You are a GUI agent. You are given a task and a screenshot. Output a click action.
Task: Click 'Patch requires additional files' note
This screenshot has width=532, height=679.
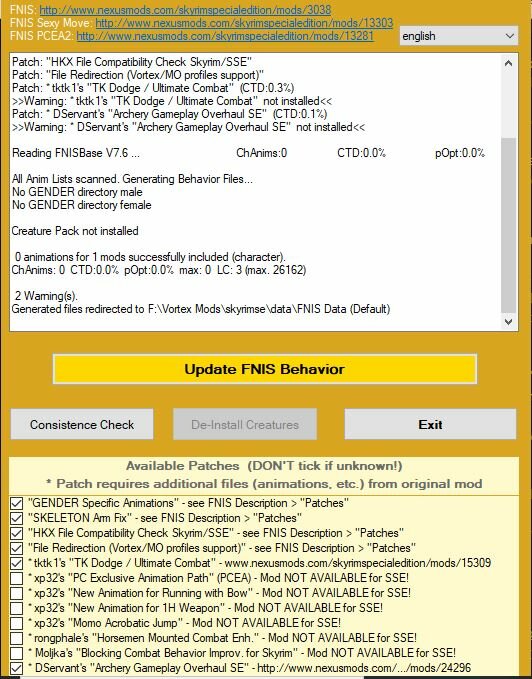coord(264,484)
